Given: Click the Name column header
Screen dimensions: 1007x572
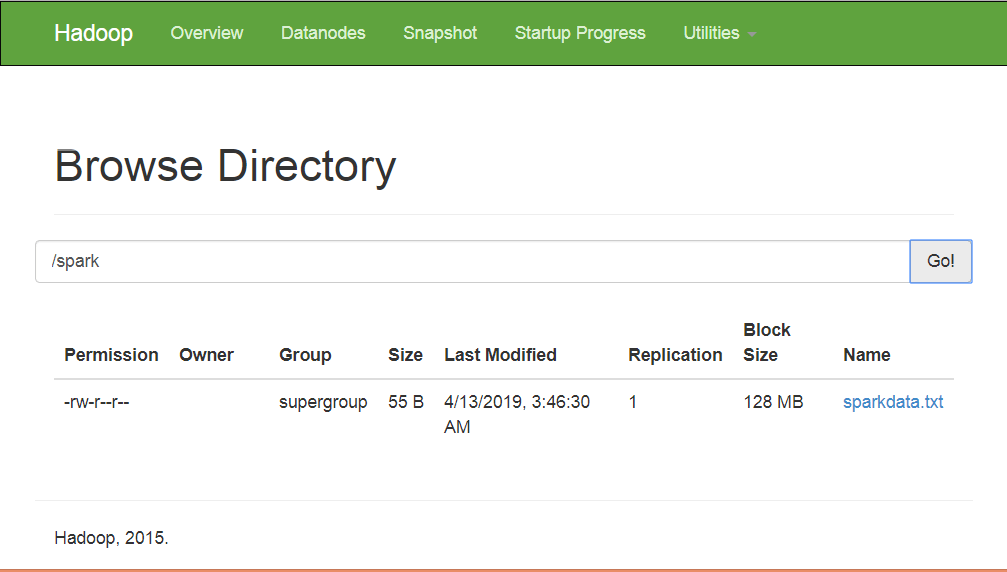Looking at the screenshot, I should tap(866, 355).
